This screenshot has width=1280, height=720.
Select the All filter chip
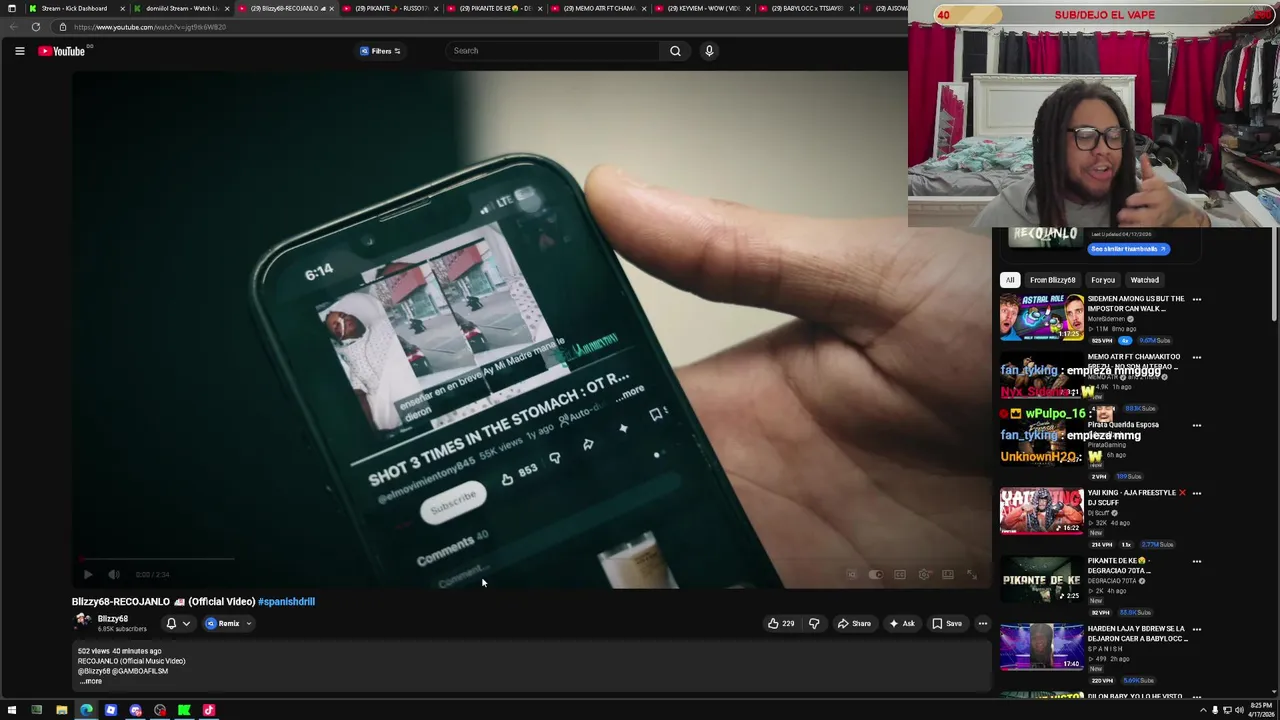click(1010, 280)
